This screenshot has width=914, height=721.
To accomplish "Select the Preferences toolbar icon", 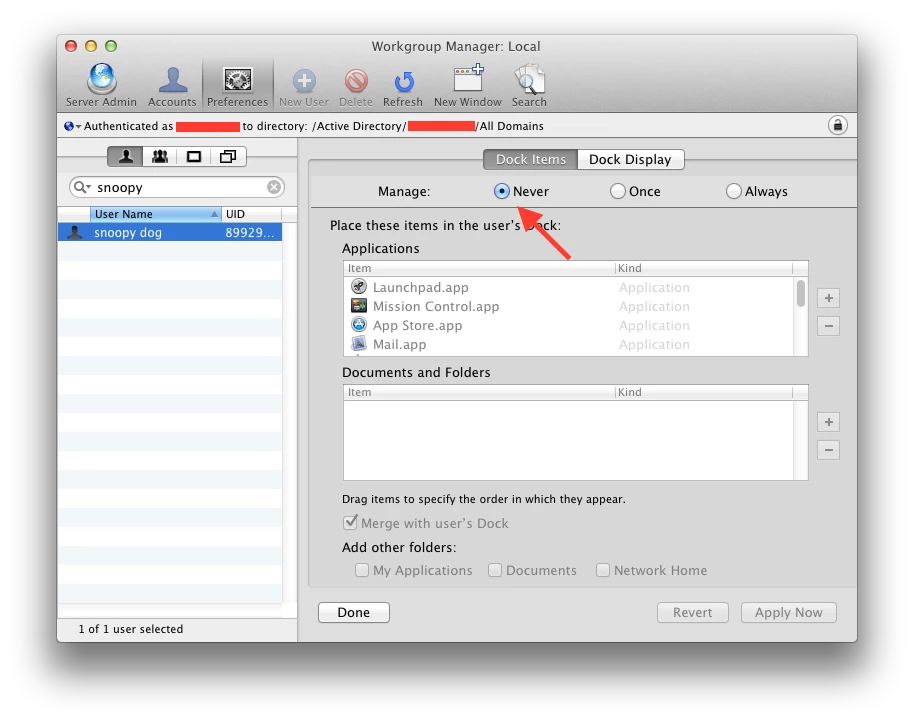I will pos(237,85).
